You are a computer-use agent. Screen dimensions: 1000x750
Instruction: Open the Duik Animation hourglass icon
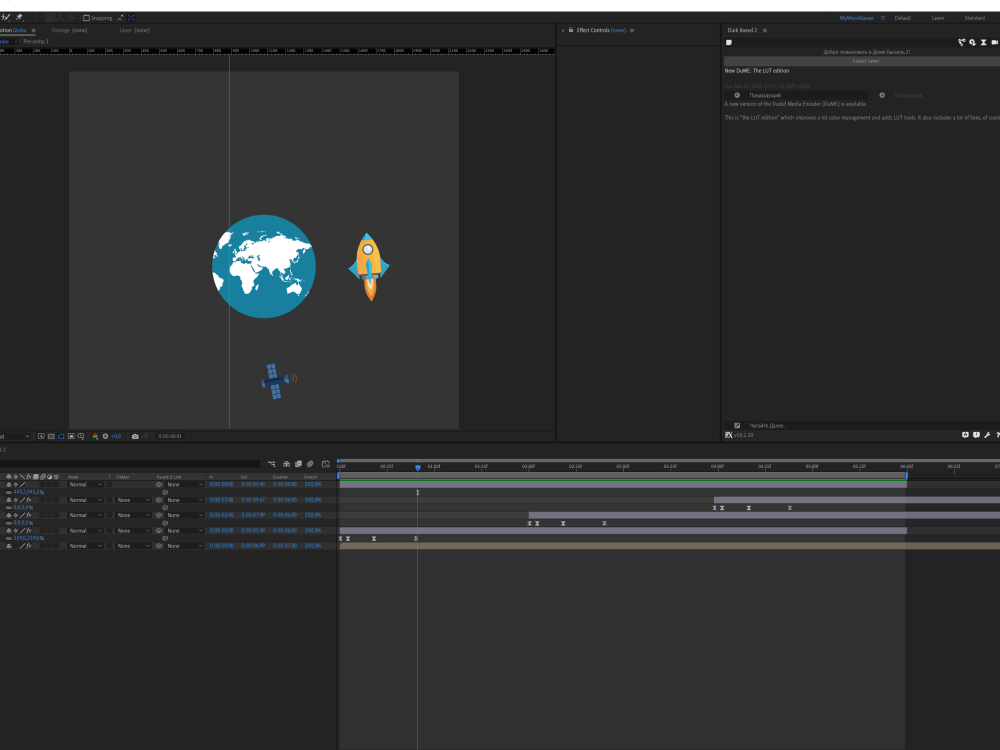[x=983, y=42]
